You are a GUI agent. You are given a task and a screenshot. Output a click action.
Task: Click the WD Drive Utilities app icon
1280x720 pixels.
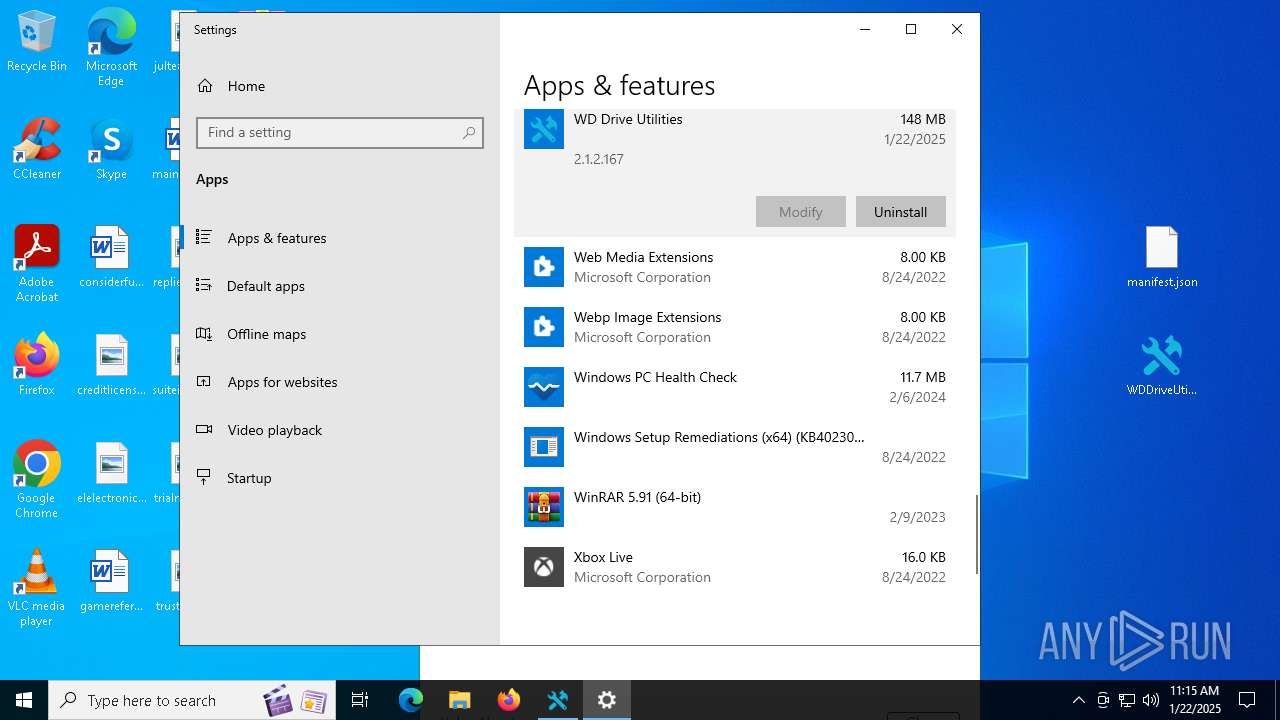(544, 129)
